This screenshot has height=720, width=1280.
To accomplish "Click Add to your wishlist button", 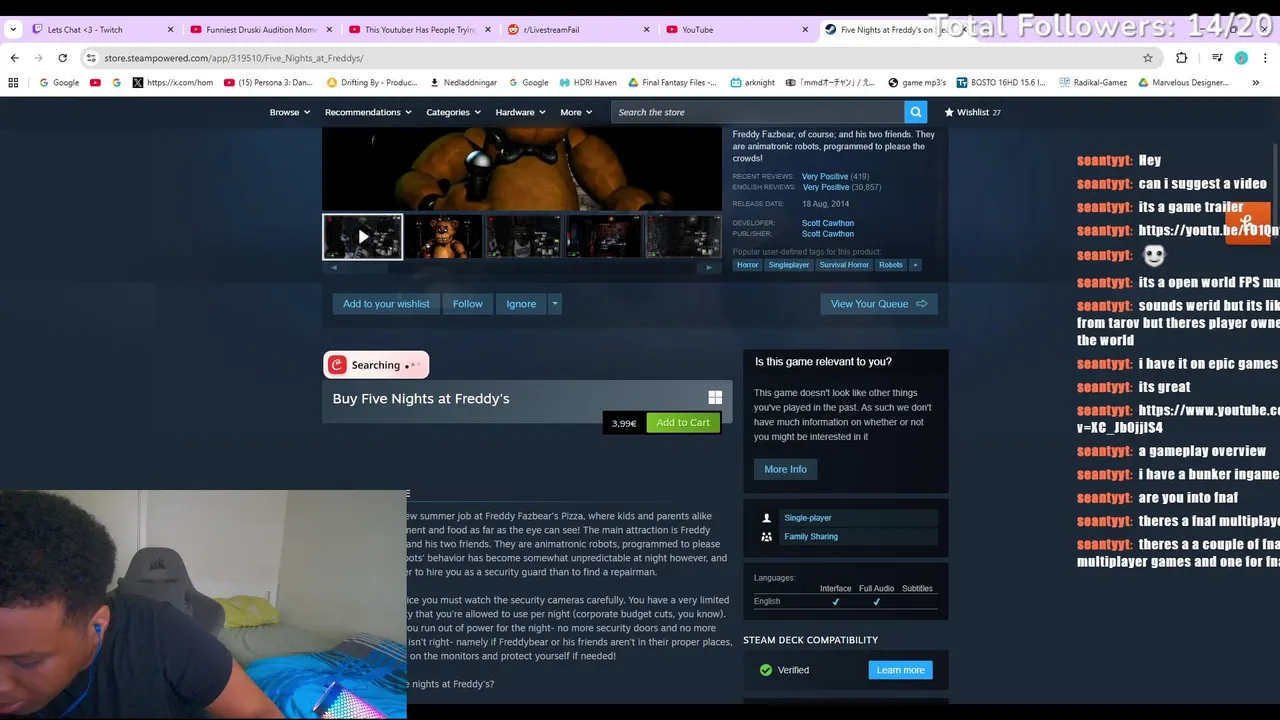I will [x=386, y=304].
